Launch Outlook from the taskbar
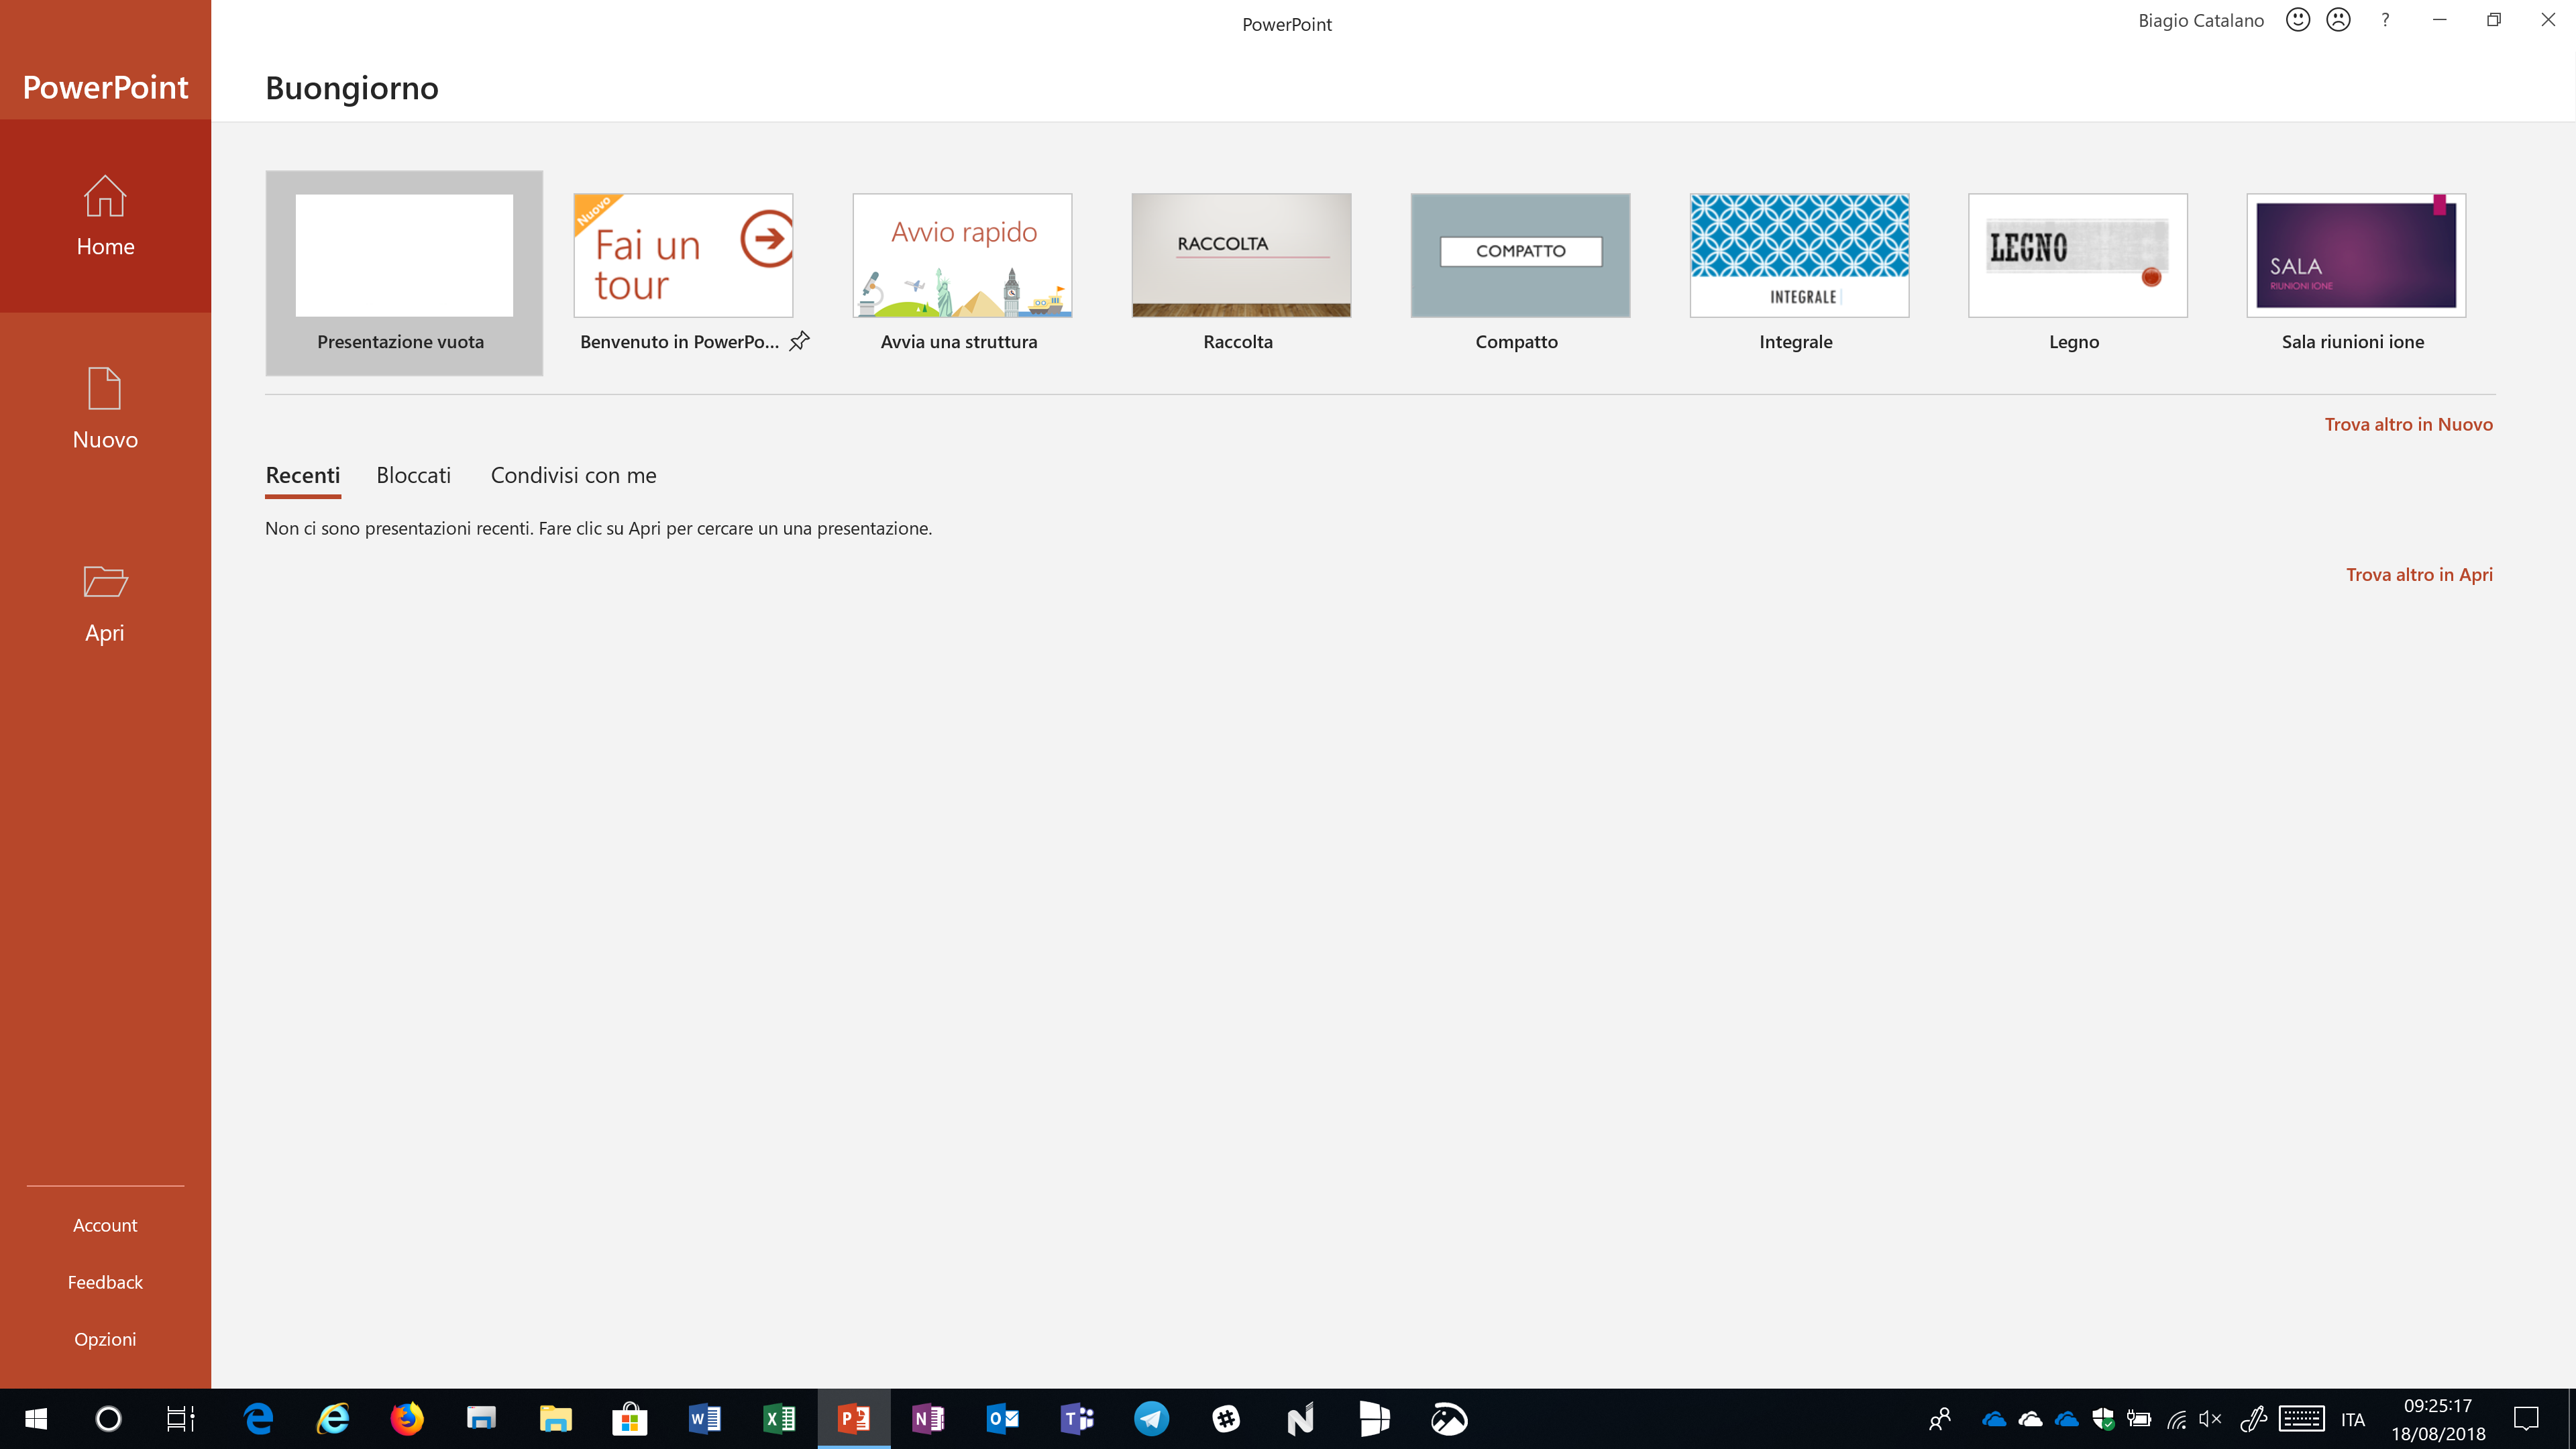2576x1449 pixels. (1002, 1418)
